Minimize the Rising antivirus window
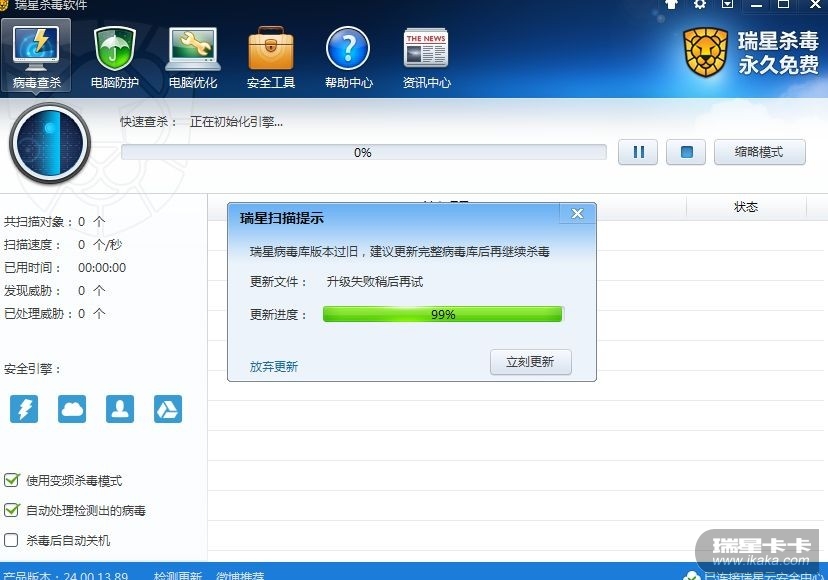Viewport: 828px width, 580px height. point(757,4)
